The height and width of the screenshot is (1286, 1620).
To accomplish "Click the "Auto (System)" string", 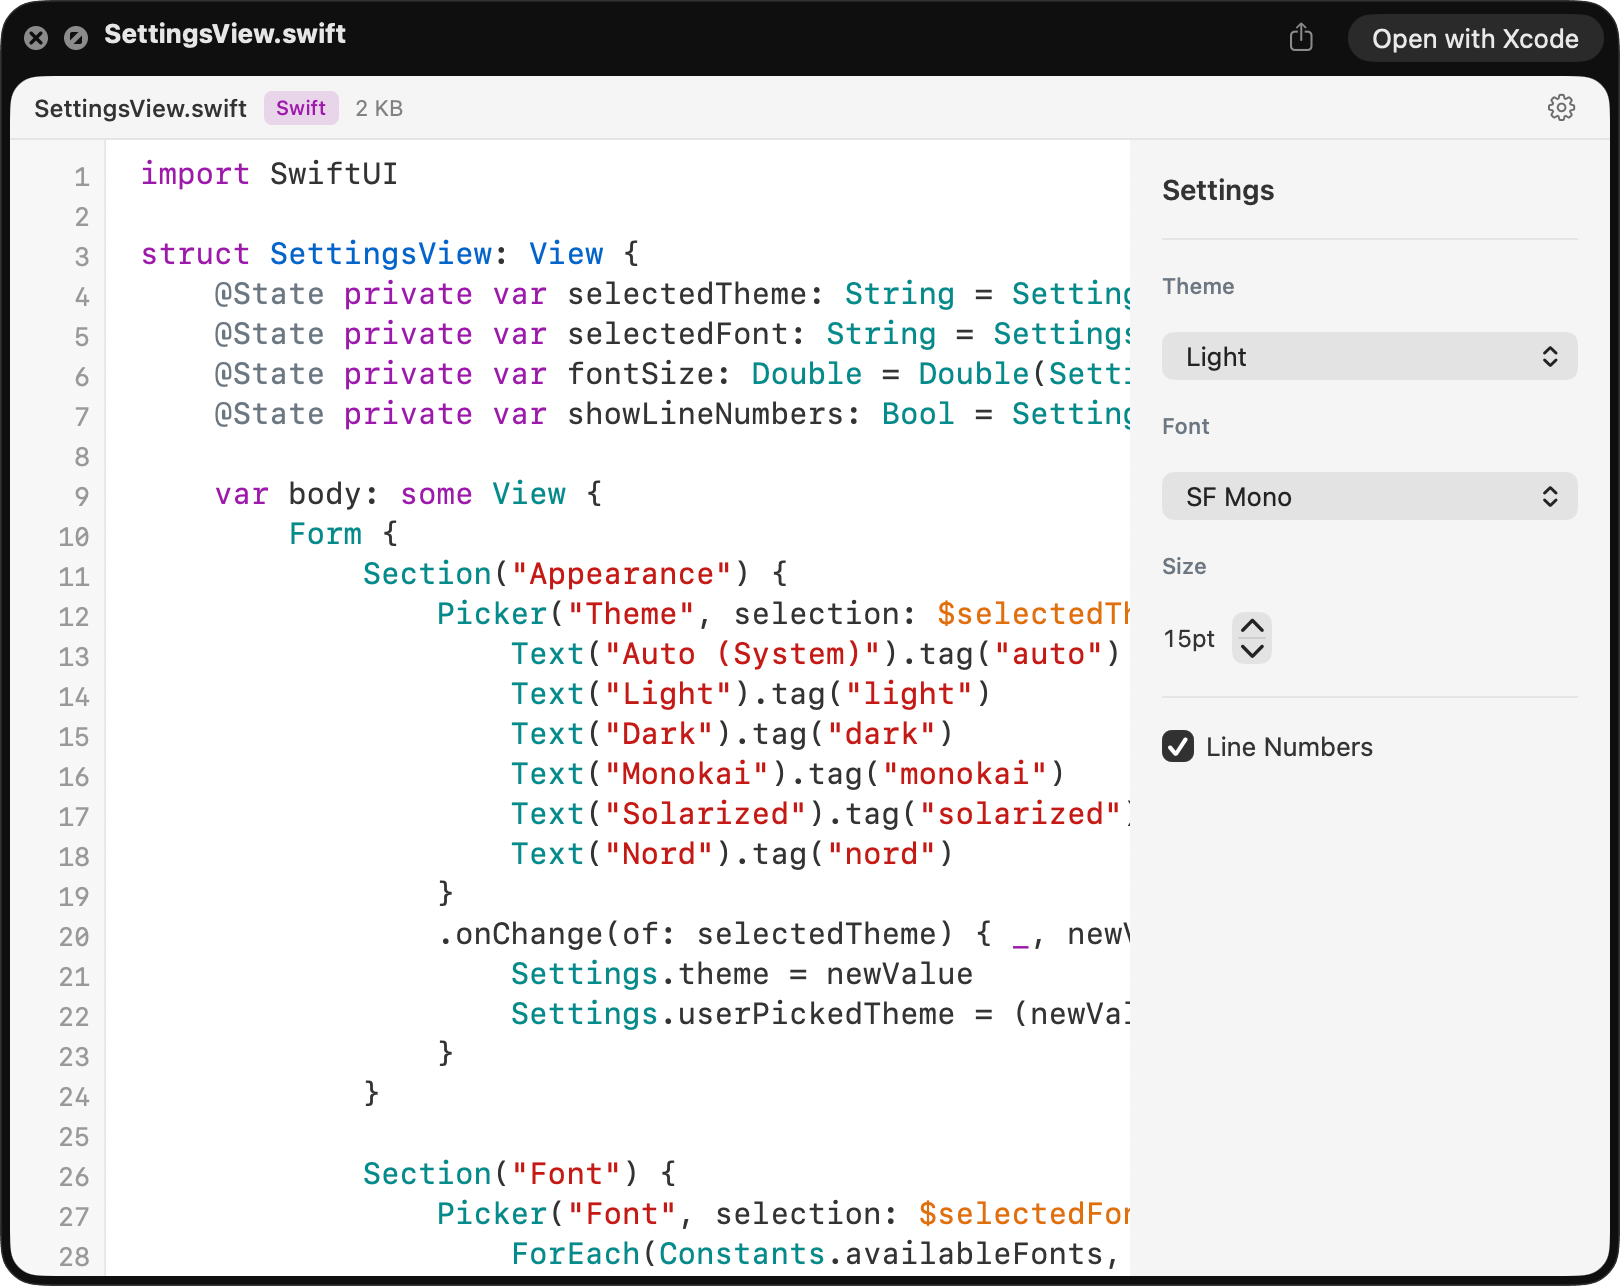I will pos(743,654).
